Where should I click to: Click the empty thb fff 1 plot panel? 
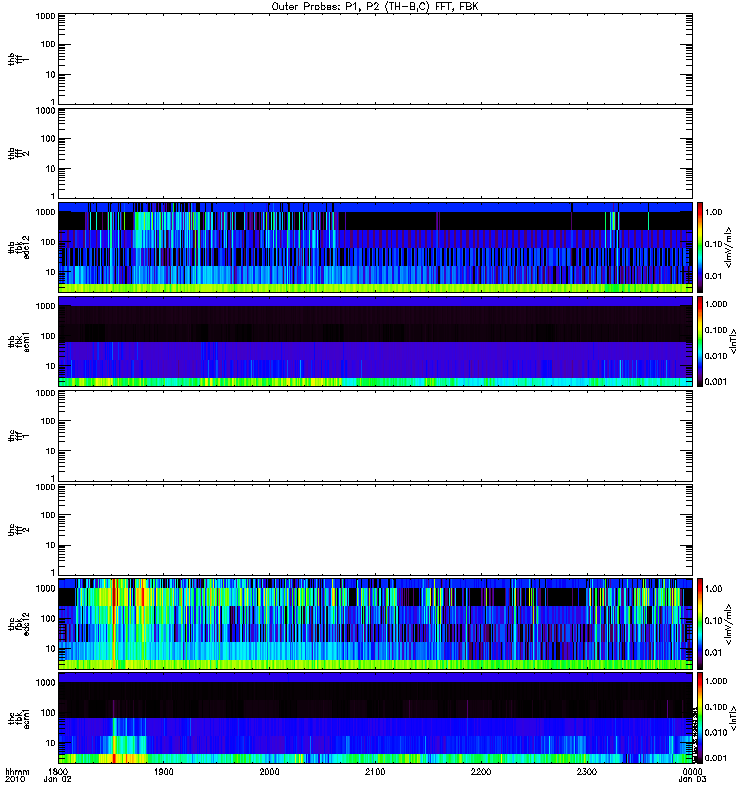coord(375,59)
